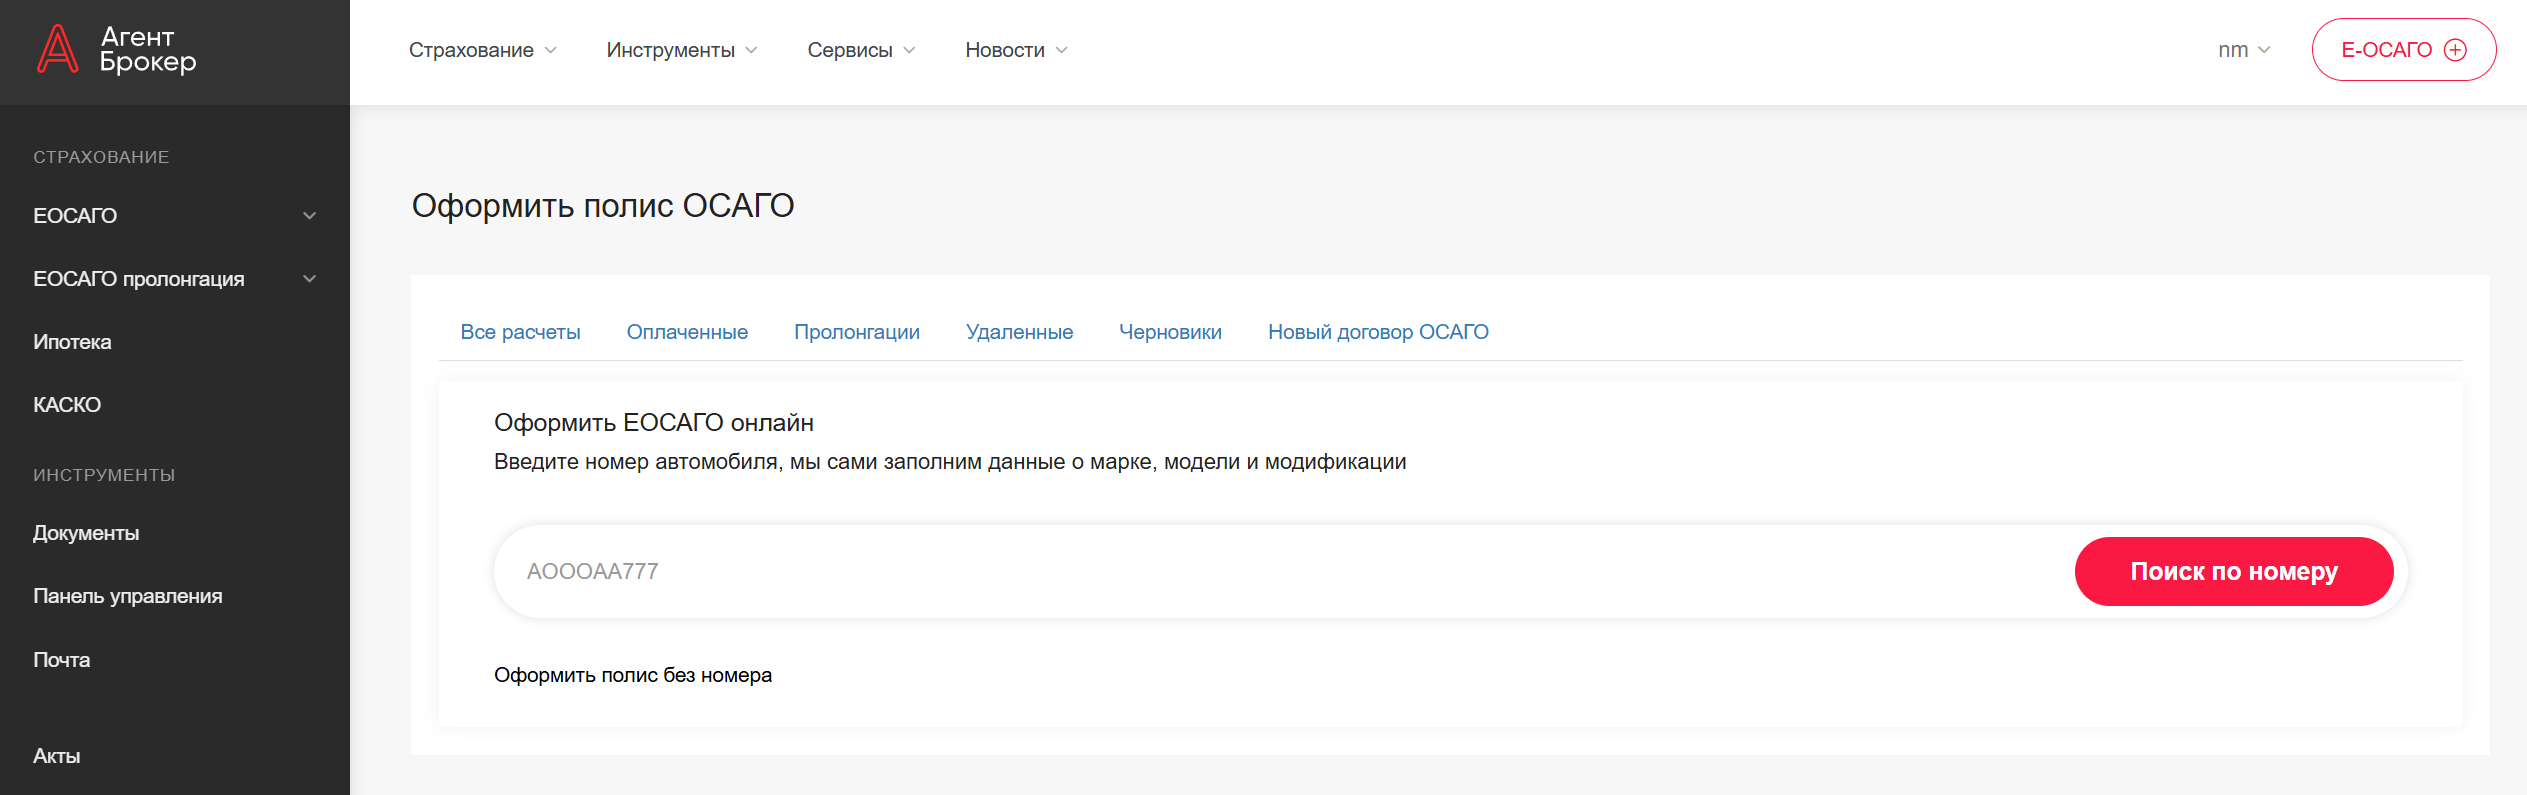This screenshot has width=2527, height=795.
Task: Expand ЕОСАГО пролонгация sidebar chevron
Action: 309,279
